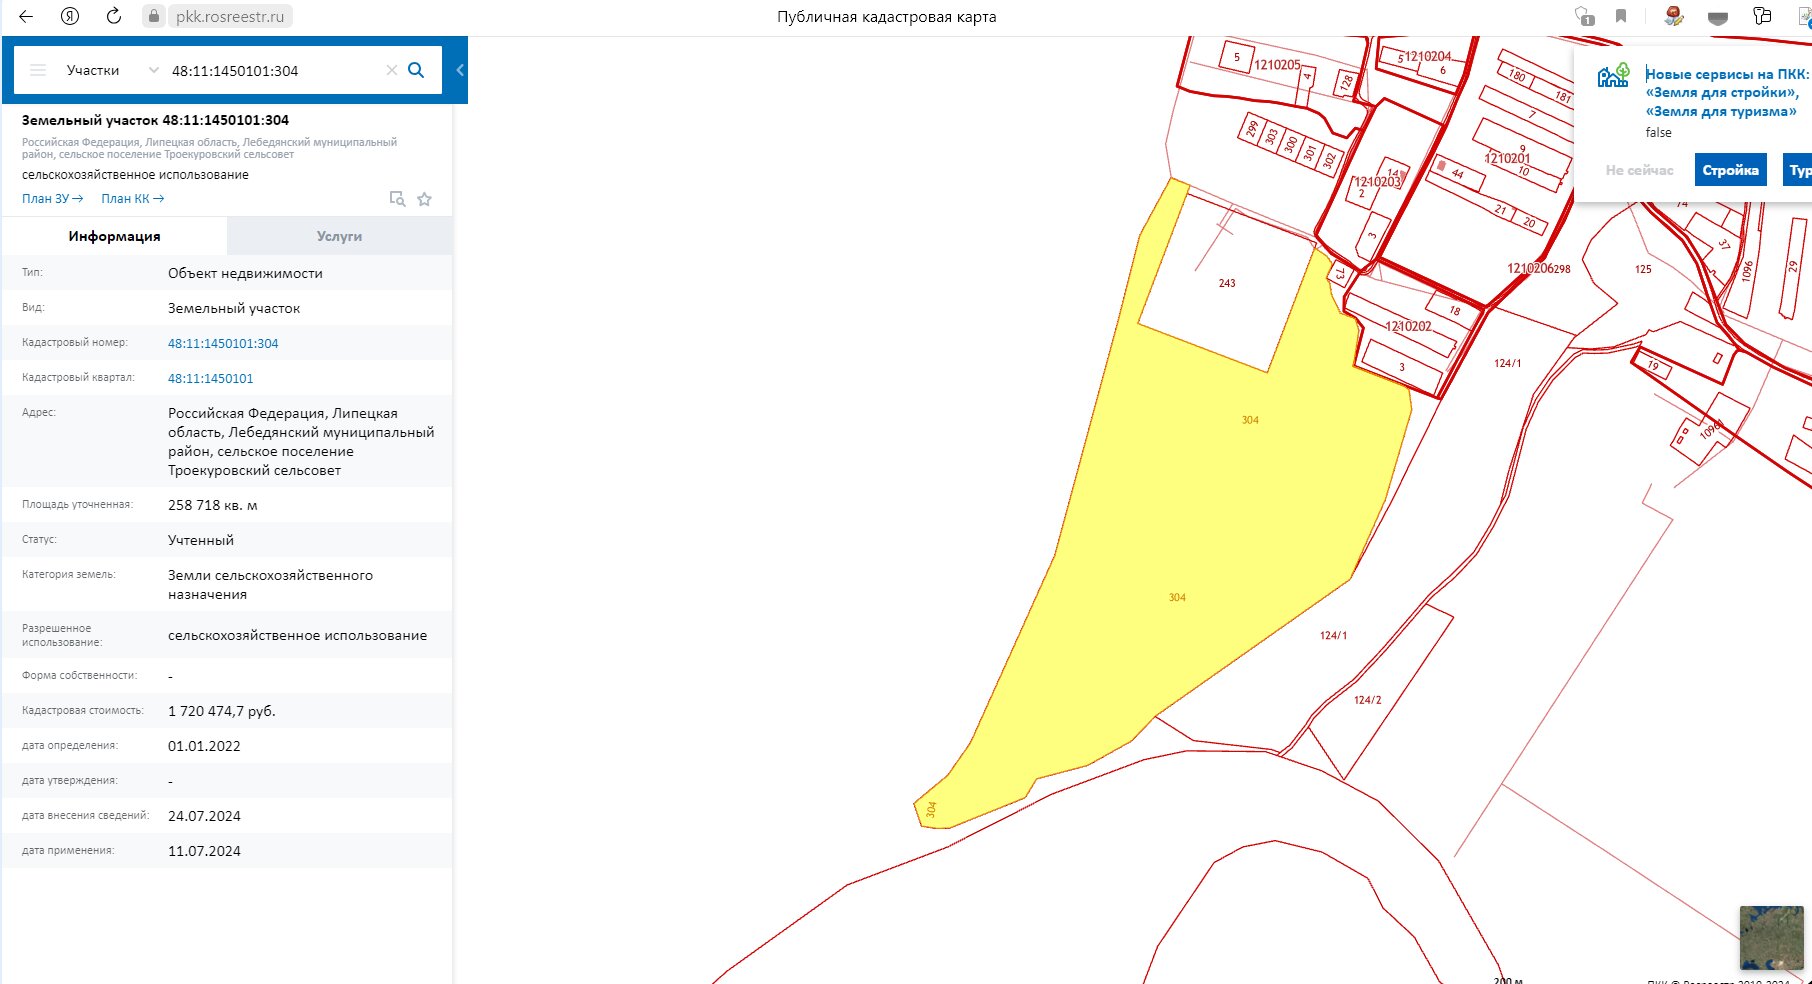The height and width of the screenshot is (984, 1812).
Task: Add parcel to favorites with star icon
Action: [x=424, y=199]
